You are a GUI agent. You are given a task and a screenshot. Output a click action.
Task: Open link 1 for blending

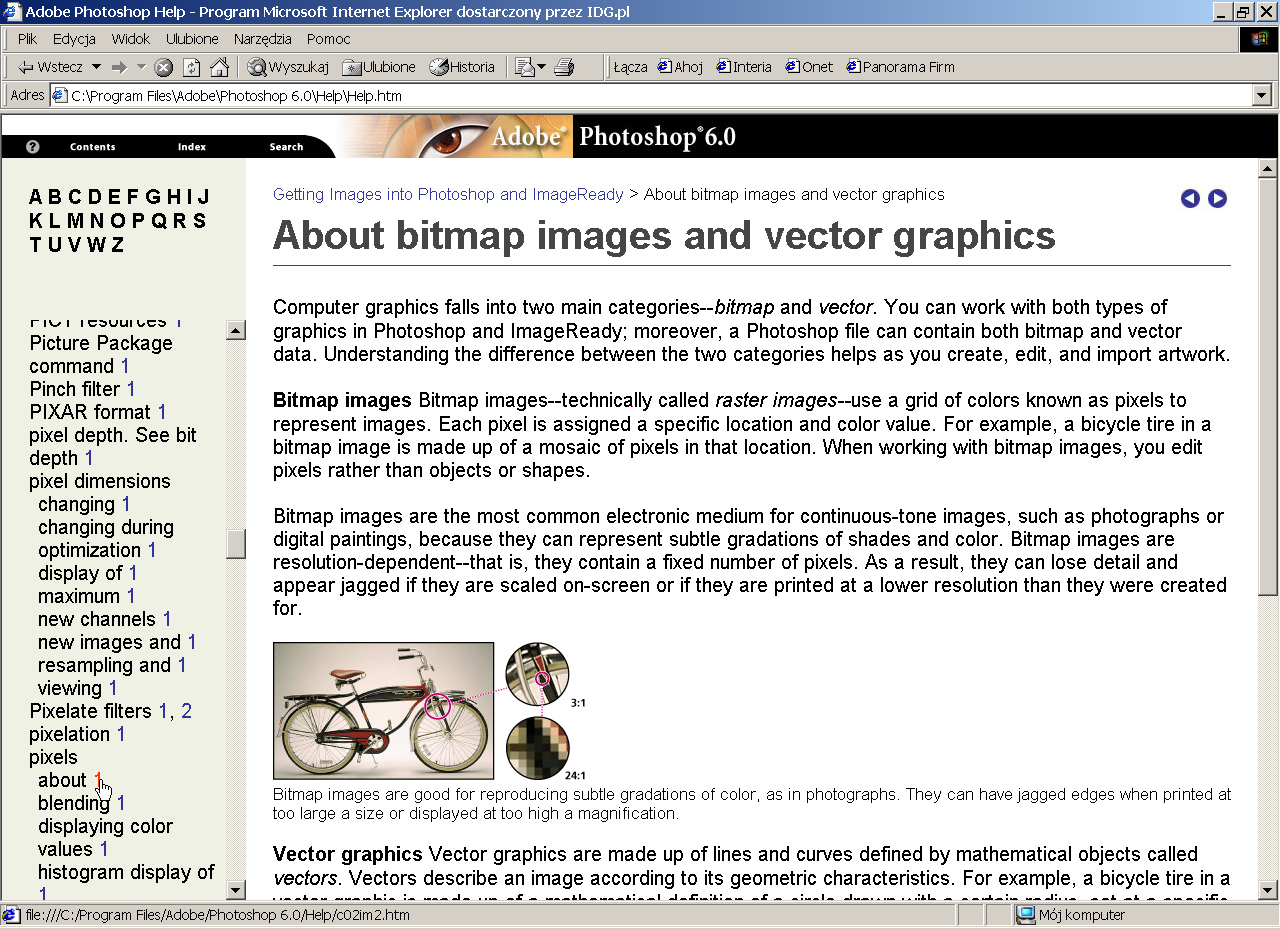pyautogui.click(x=121, y=803)
